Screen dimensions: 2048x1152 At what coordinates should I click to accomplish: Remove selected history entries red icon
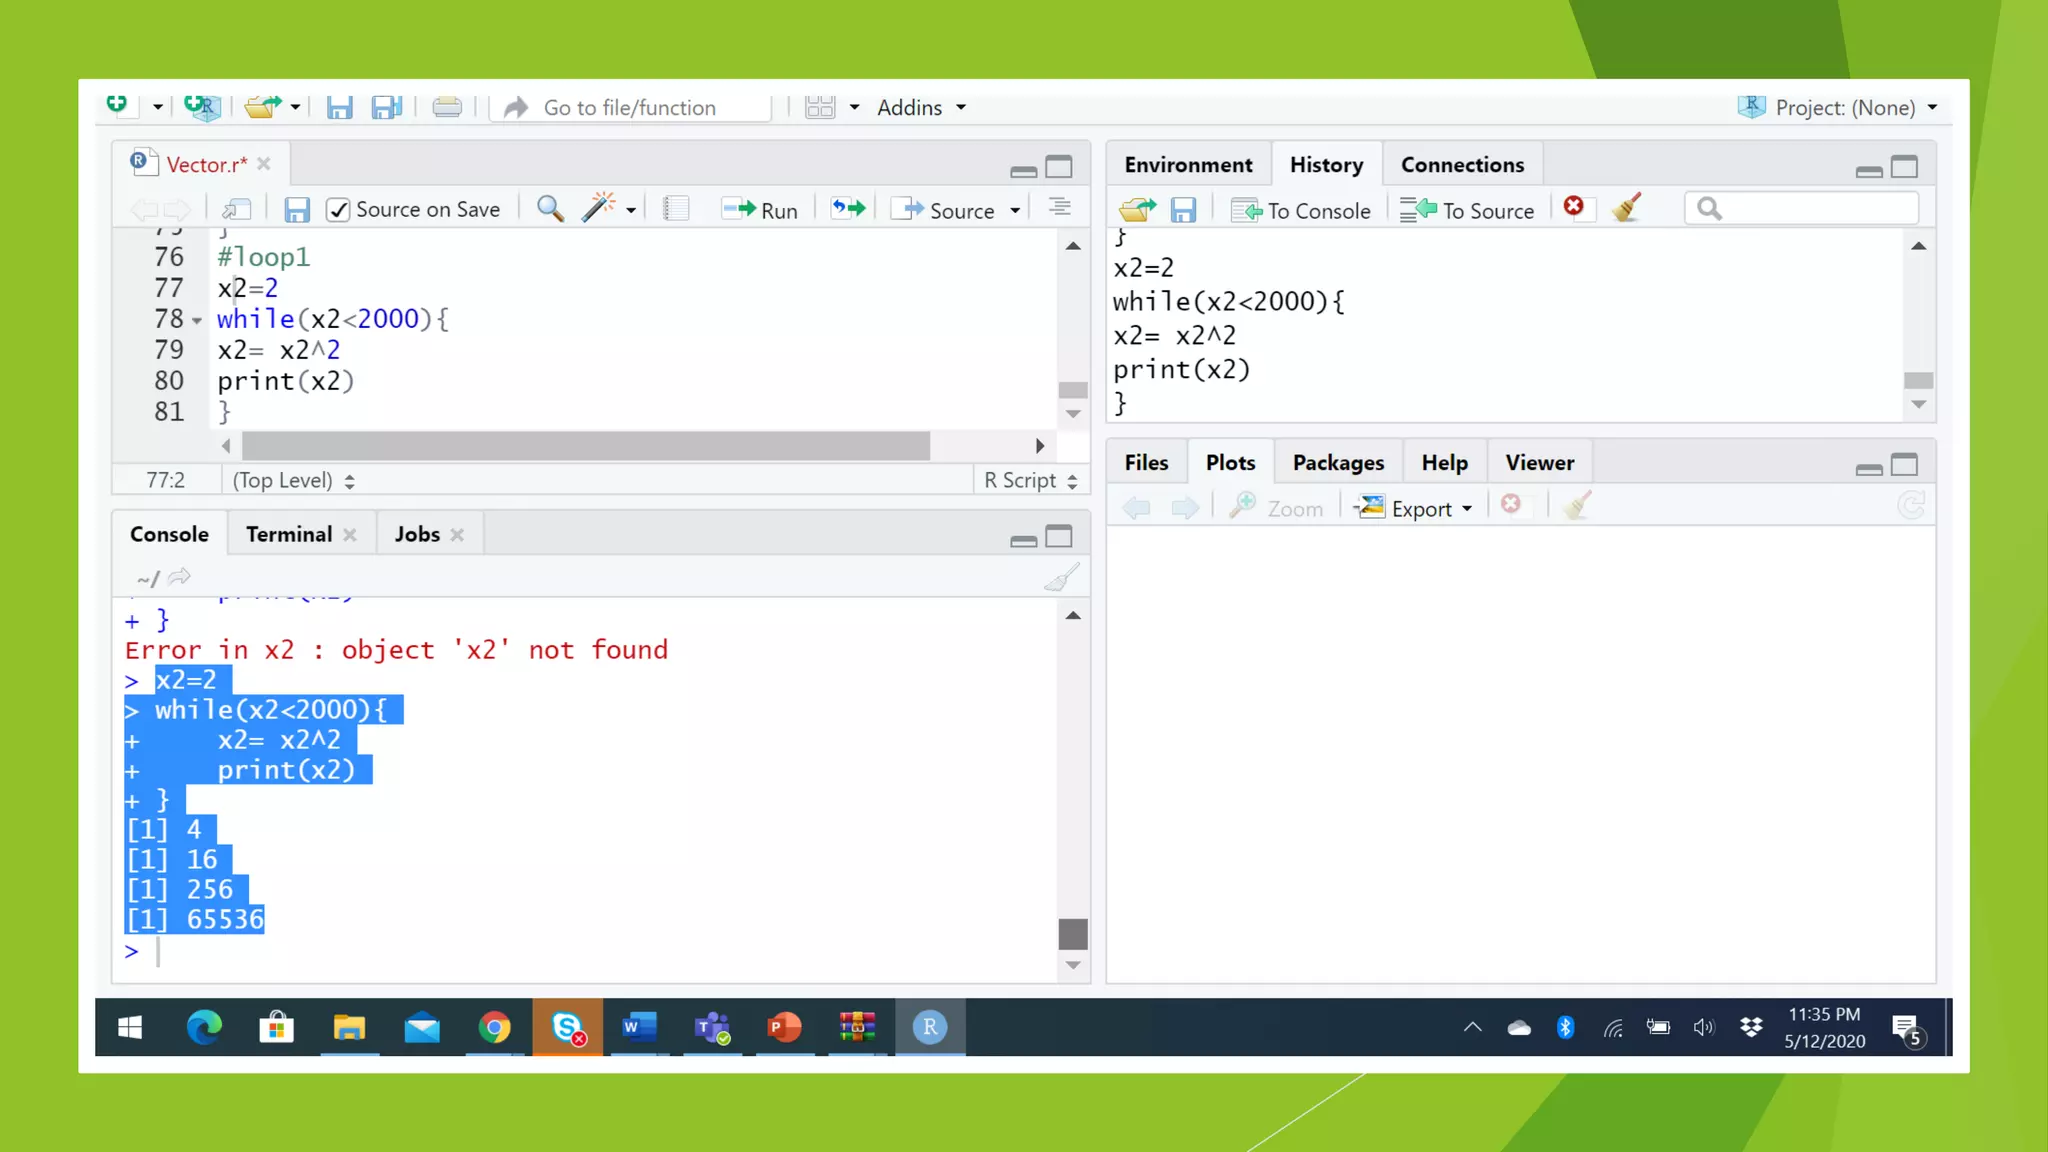tap(1573, 206)
